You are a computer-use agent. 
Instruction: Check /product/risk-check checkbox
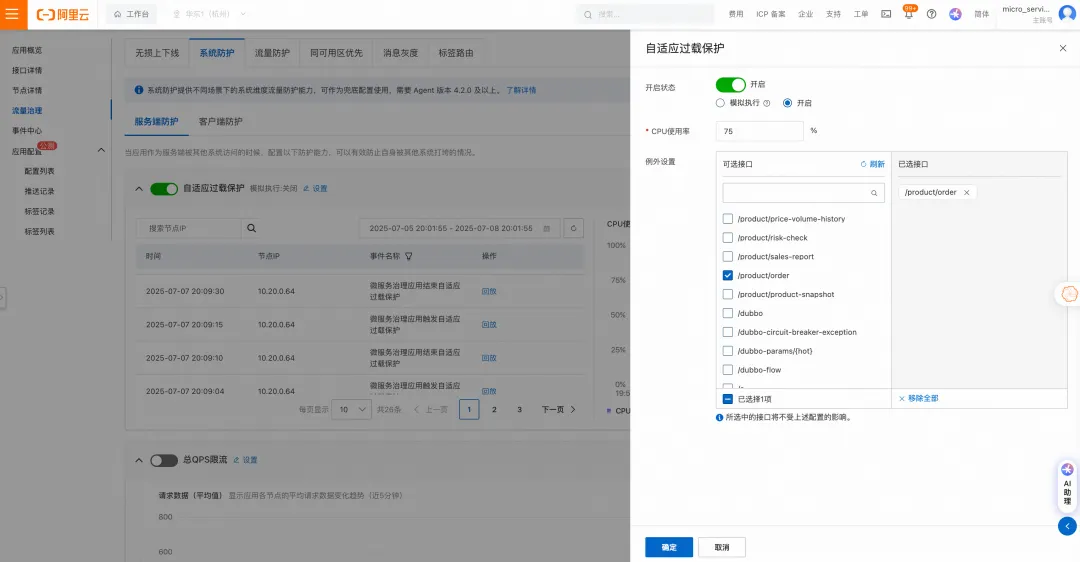click(727, 238)
